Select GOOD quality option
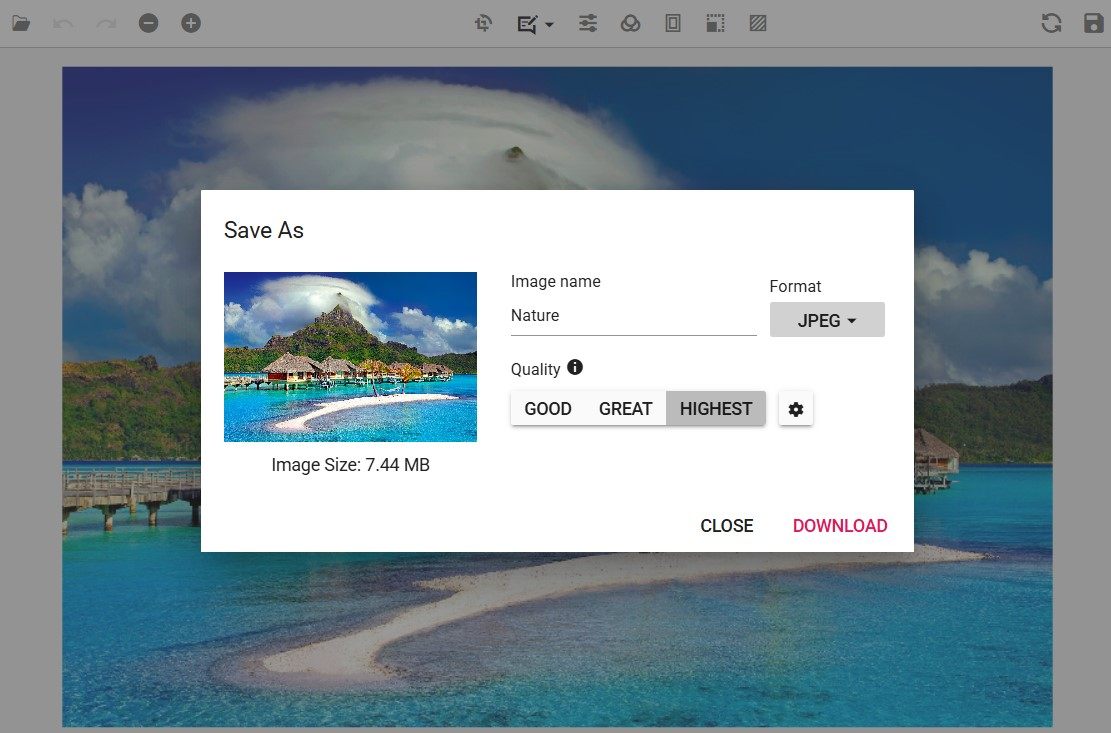Viewport: 1111px width, 733px height. (x=548, y=408)
